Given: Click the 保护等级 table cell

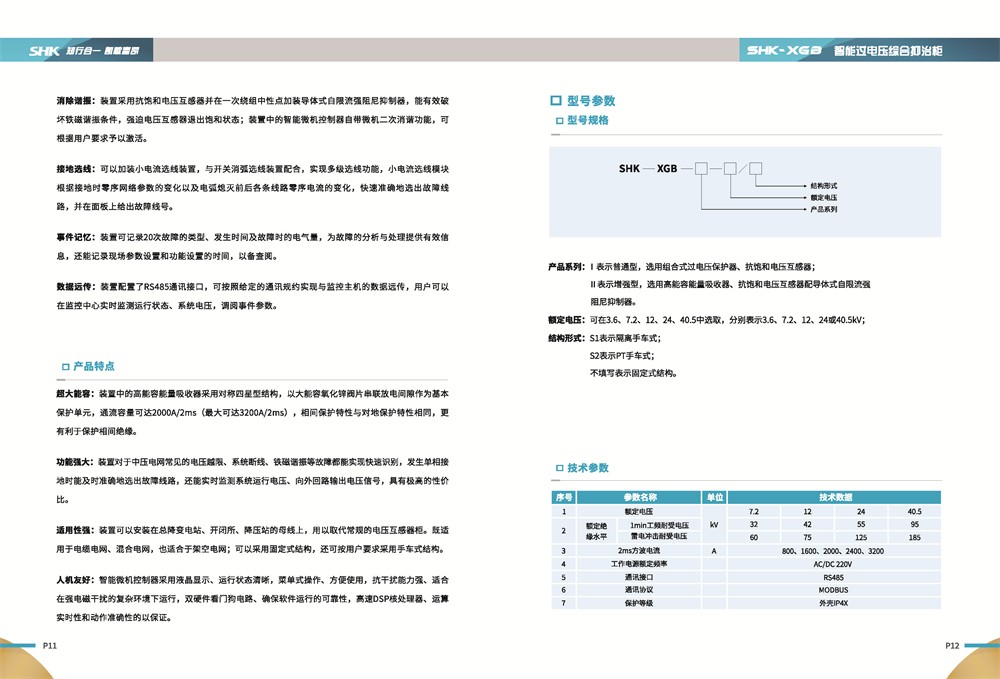Looking at the screenshot, I should (x=639, y=603).
